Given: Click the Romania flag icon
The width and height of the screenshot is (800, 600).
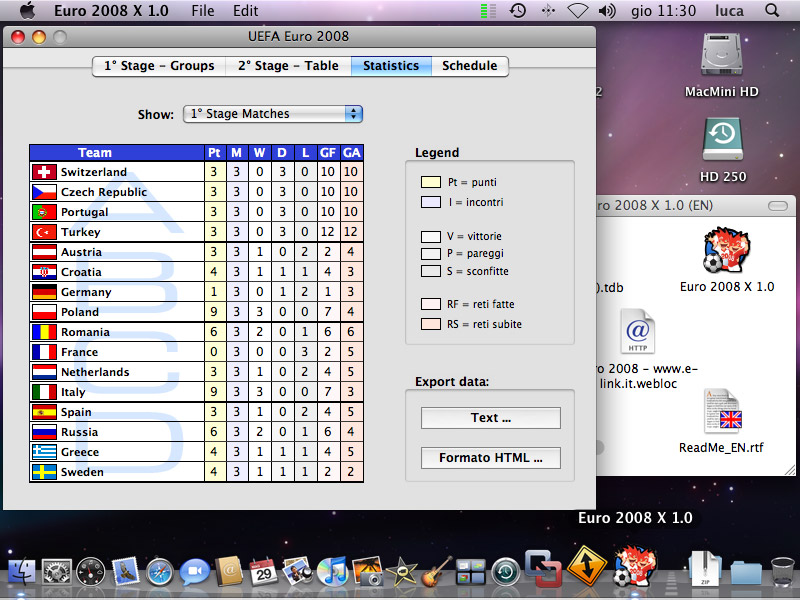Looking at the screenshot, I should (44, 332).
